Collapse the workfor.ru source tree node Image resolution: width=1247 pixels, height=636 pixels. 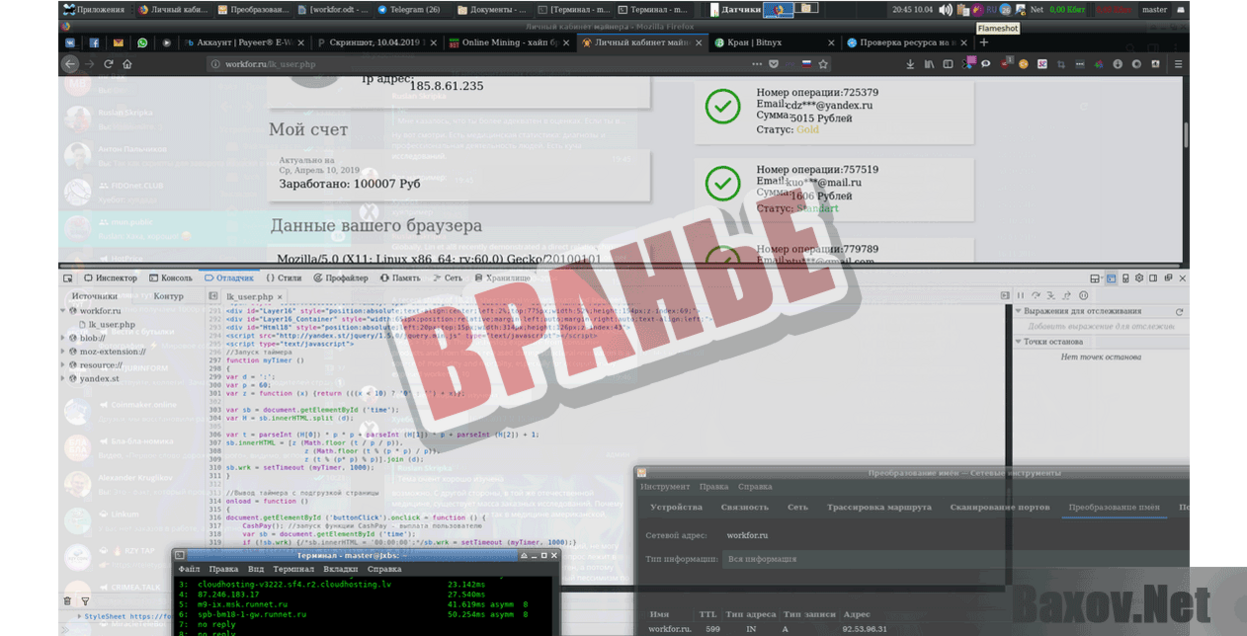tap(65, 311)
